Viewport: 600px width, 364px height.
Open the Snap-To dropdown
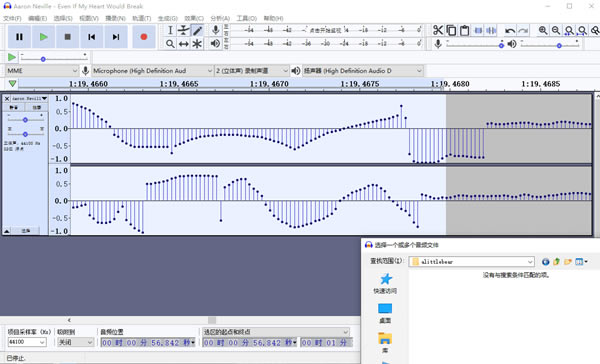(75, 342)
